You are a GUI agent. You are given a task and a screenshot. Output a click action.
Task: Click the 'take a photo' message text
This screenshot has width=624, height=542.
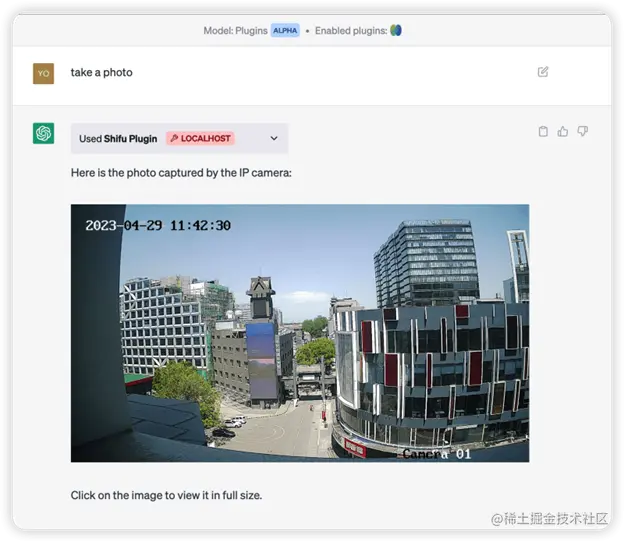(101, 72)
